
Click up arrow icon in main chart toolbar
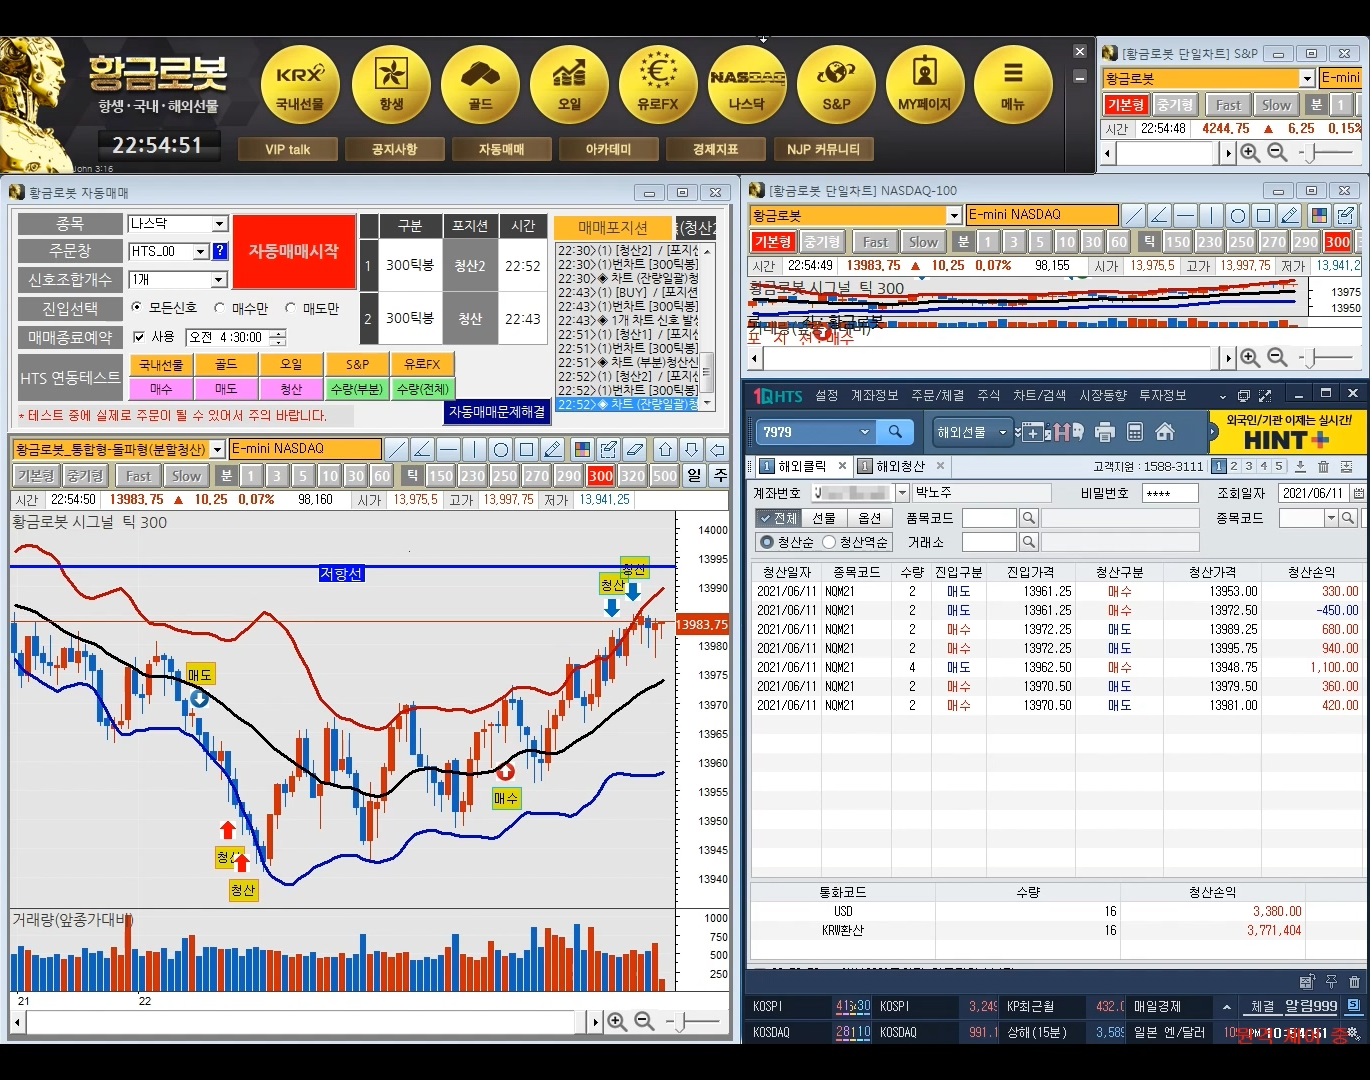pos(665,450)
